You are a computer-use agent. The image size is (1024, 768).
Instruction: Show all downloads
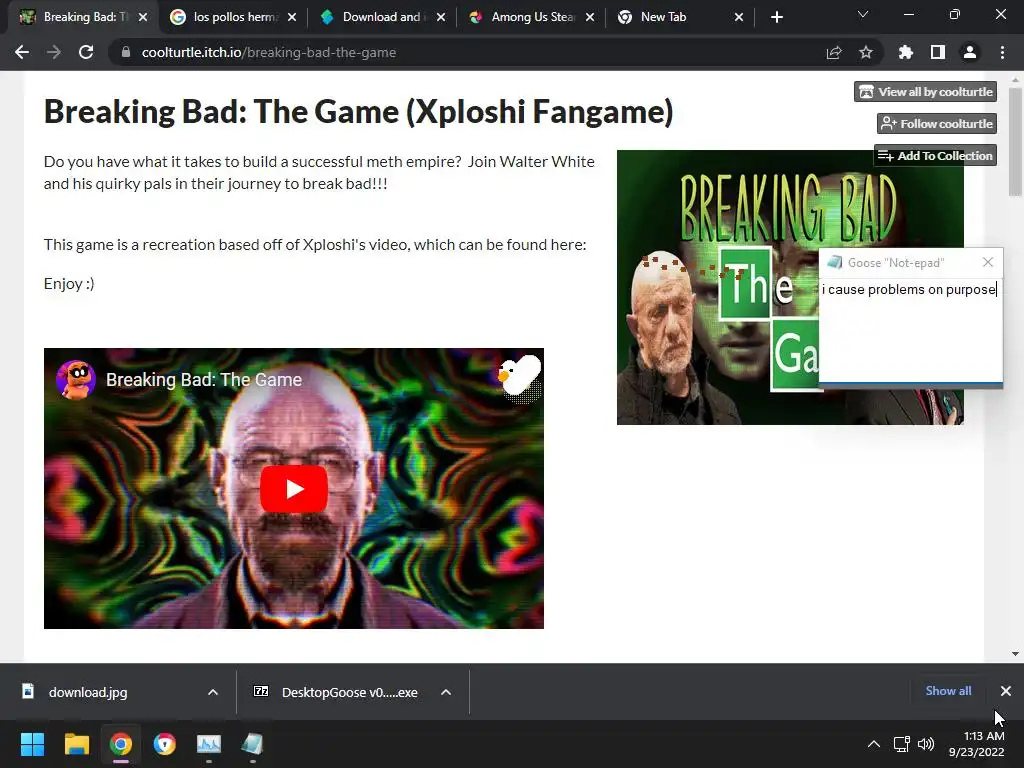[948, 691]
